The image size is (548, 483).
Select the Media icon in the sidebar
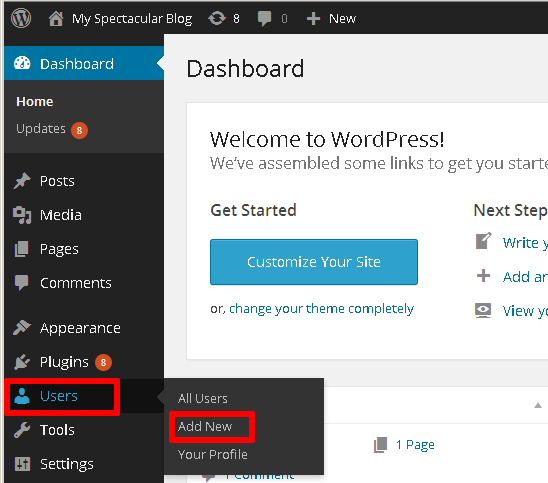tap(22, 215)
